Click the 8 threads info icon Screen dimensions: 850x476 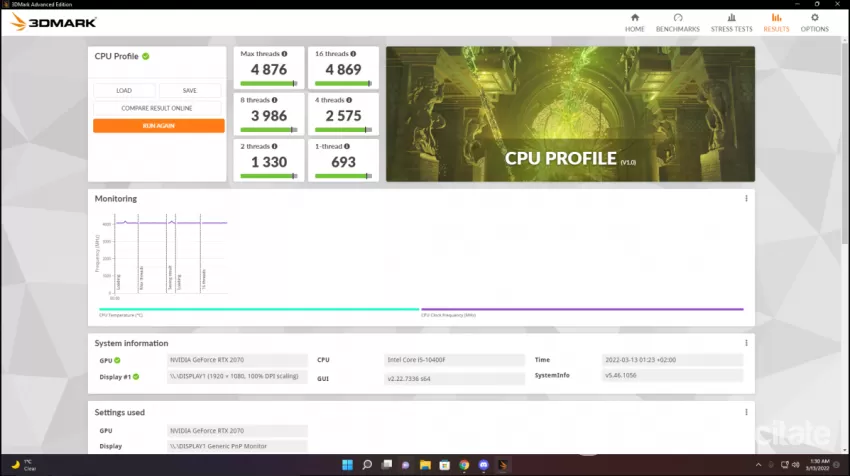[274, 100]
